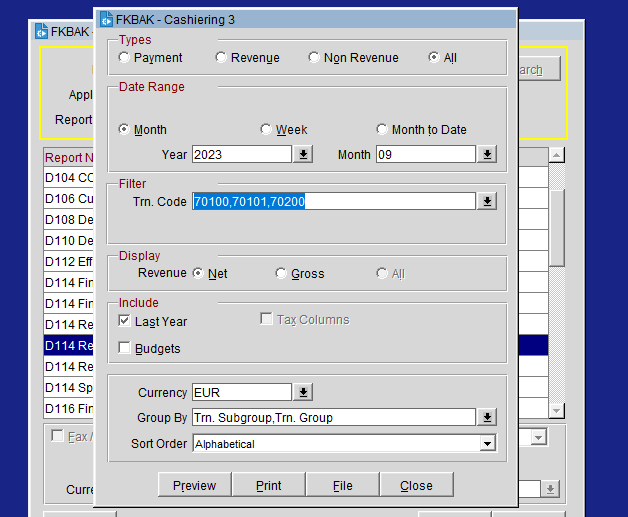Click the Preview button
The image size is (628, 517).
194,486
